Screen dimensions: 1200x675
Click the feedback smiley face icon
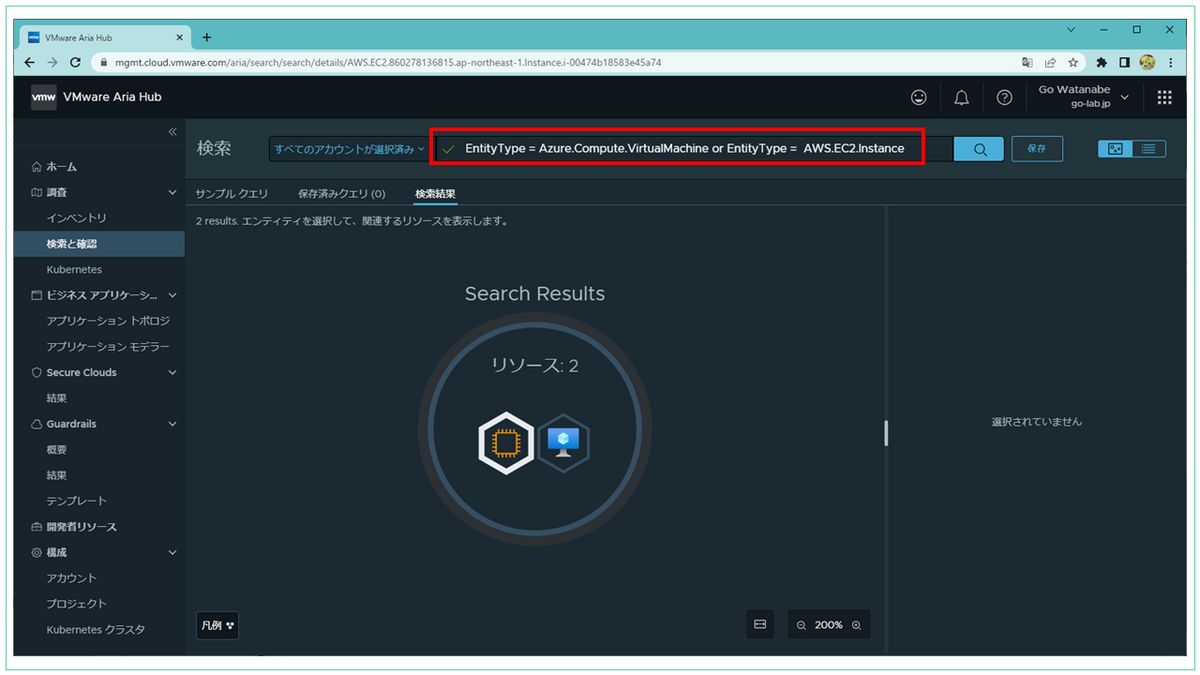coord(918,97)
